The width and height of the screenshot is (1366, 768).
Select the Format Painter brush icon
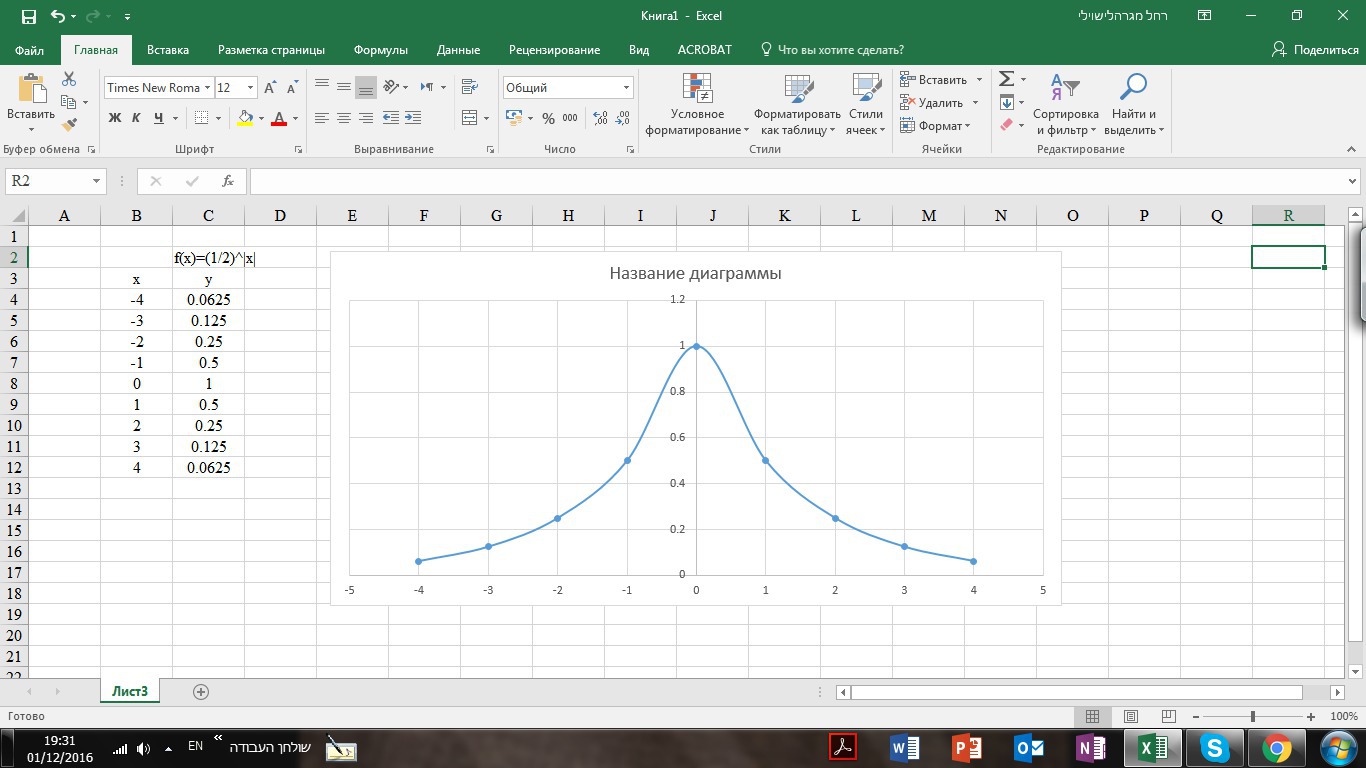coord(69,125)
